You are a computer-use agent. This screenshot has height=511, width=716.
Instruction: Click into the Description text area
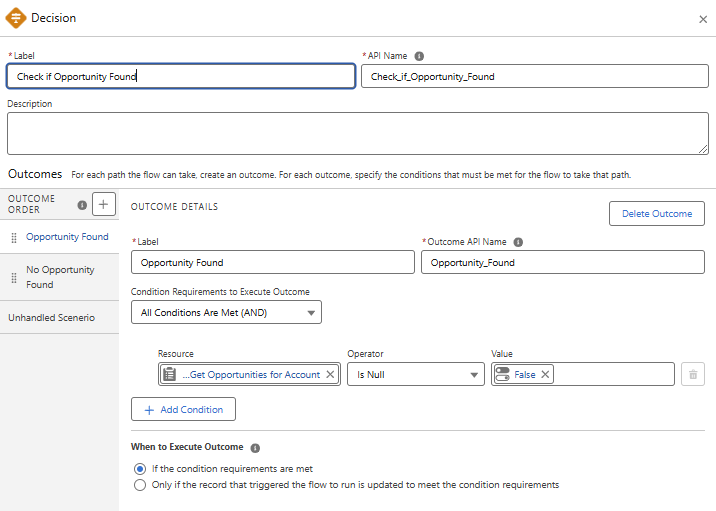tap(357, 133)
